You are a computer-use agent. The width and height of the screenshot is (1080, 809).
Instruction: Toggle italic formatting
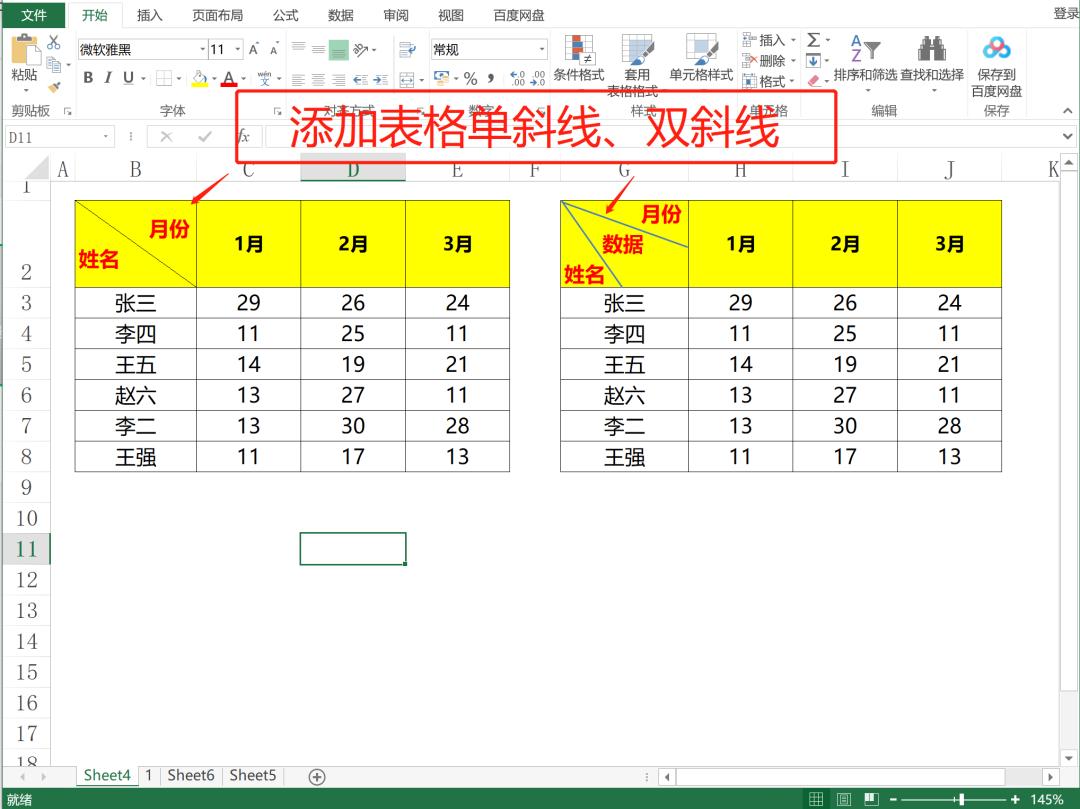(107, 75)
